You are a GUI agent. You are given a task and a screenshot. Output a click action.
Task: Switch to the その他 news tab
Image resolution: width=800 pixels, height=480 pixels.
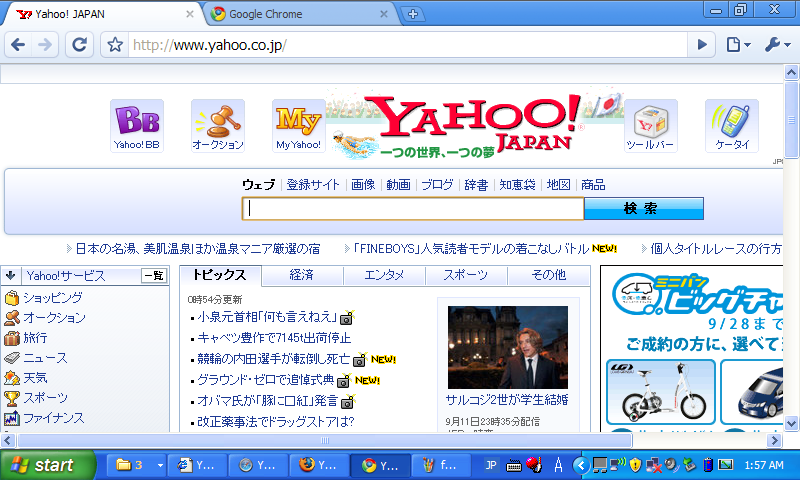[548, 275]
